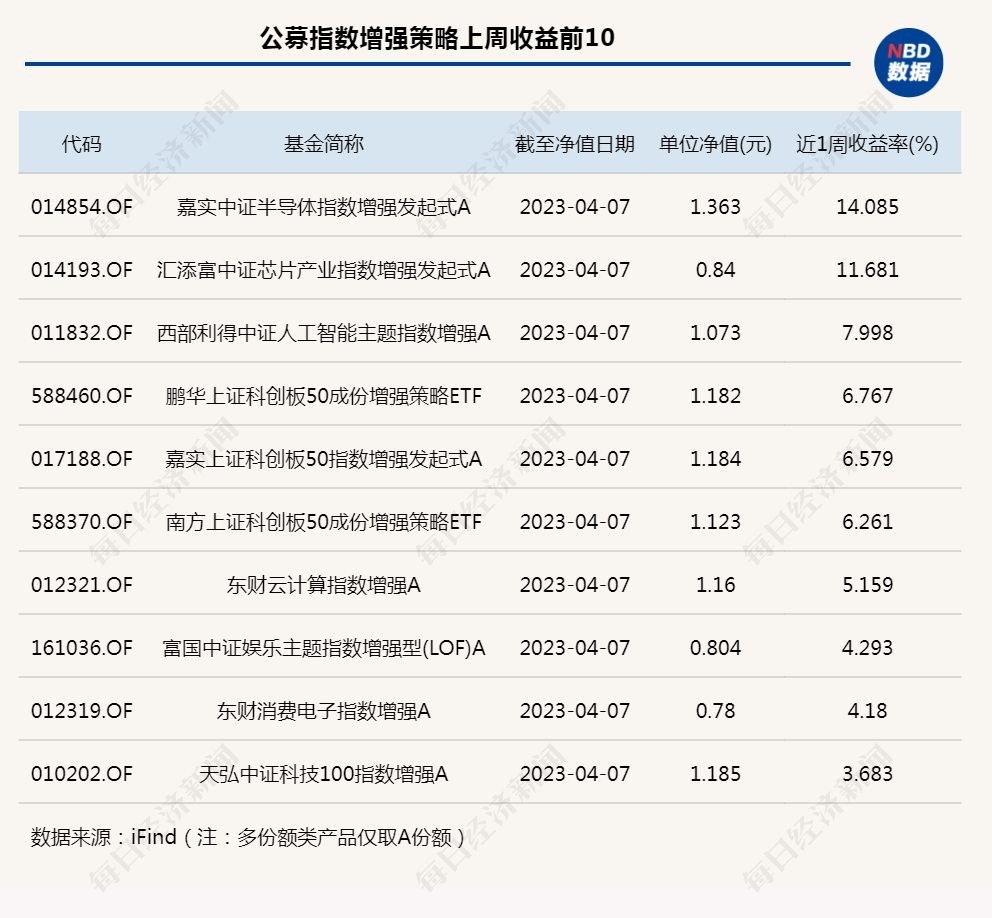Click the net value 1.185
Screen dimensions: 992x918
[x=715, y=774]
